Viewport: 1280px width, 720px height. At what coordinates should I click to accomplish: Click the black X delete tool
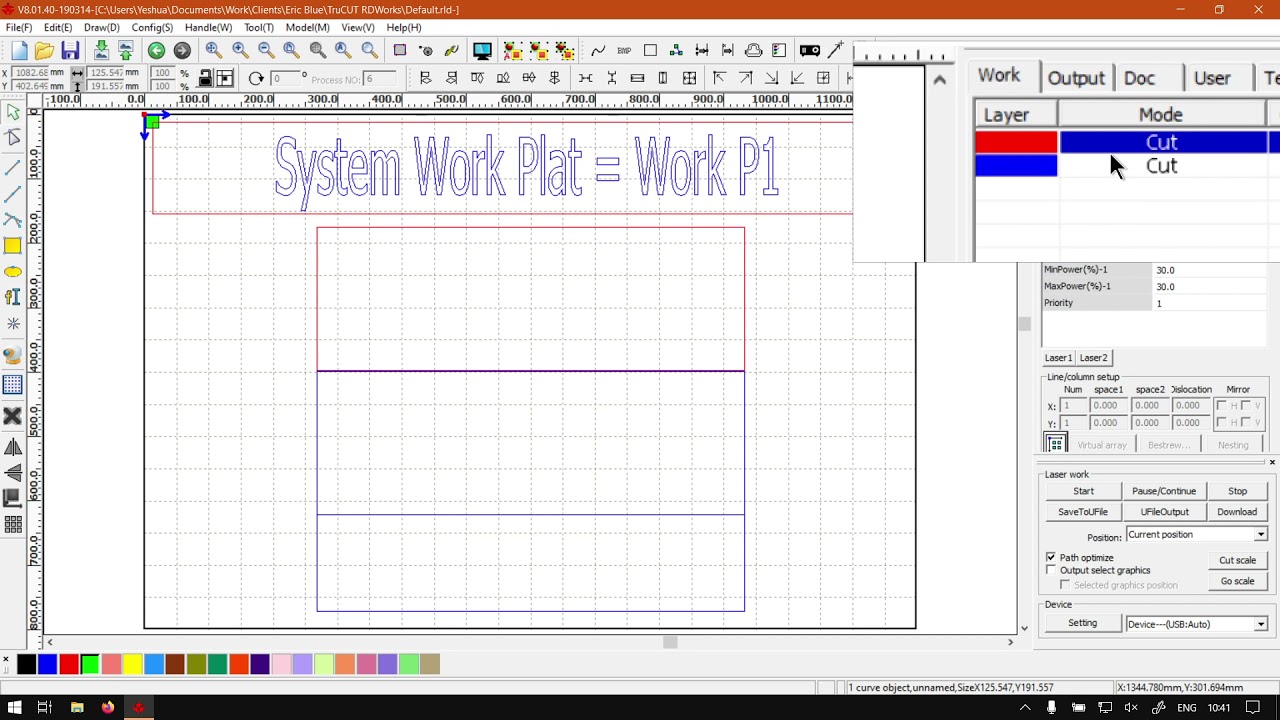13,416
